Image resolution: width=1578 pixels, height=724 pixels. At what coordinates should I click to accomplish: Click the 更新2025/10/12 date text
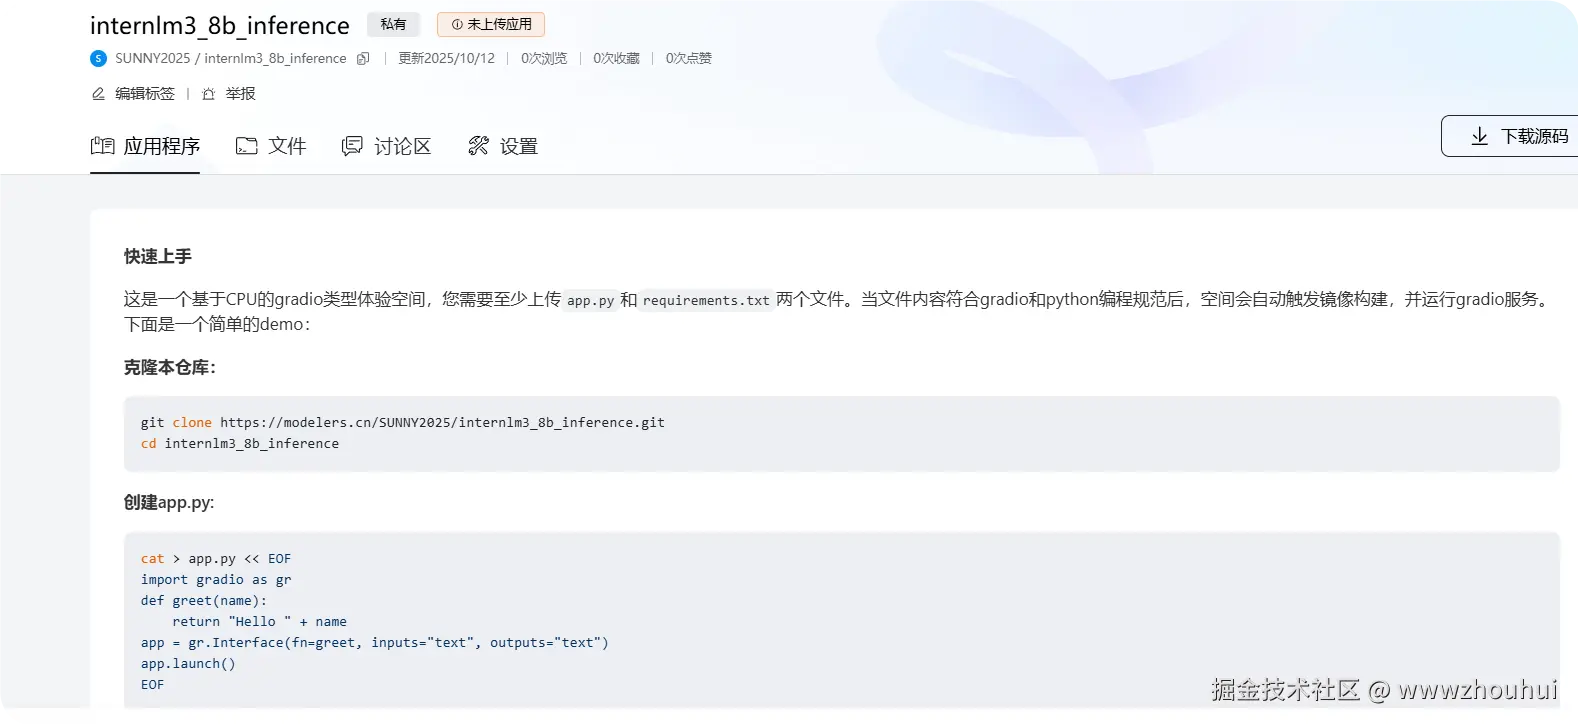tap(447, 58)
